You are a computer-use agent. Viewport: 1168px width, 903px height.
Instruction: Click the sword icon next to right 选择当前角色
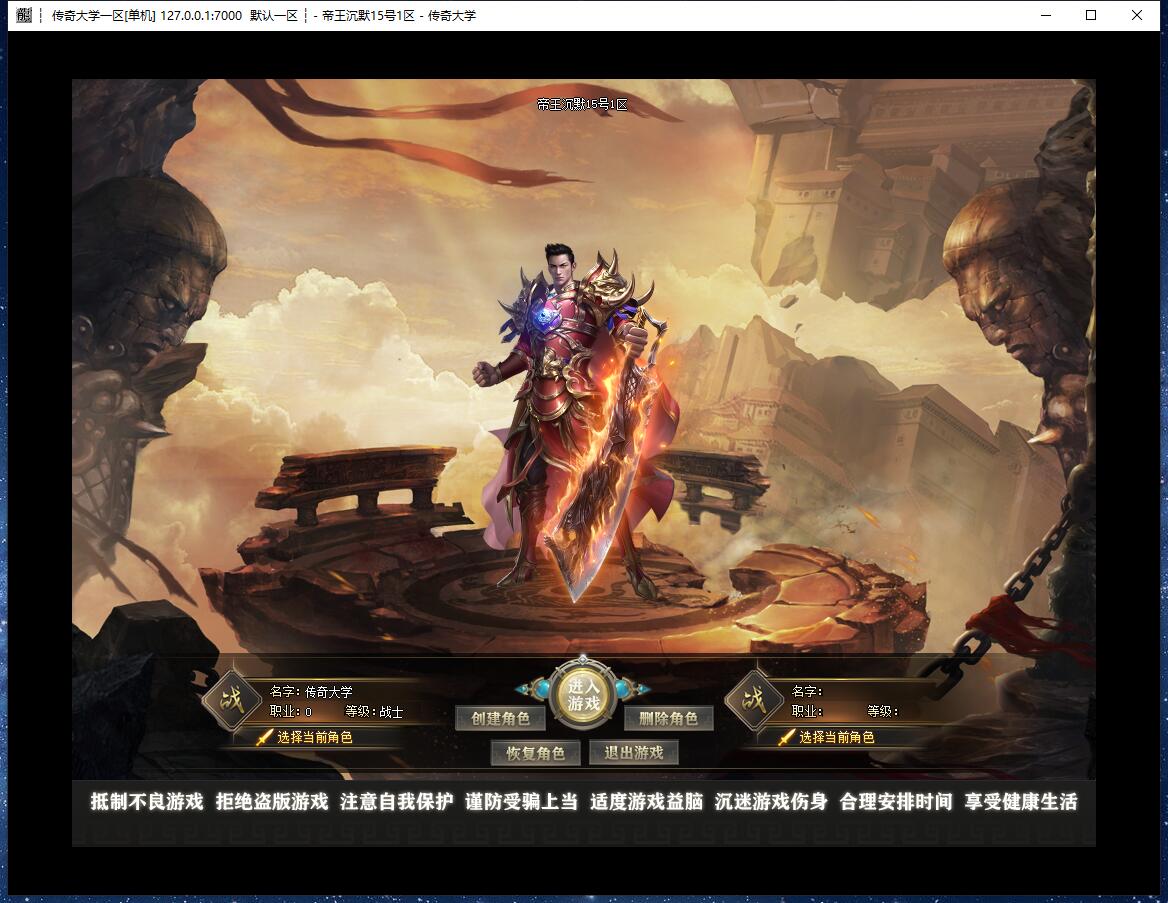tap(787, 737)
